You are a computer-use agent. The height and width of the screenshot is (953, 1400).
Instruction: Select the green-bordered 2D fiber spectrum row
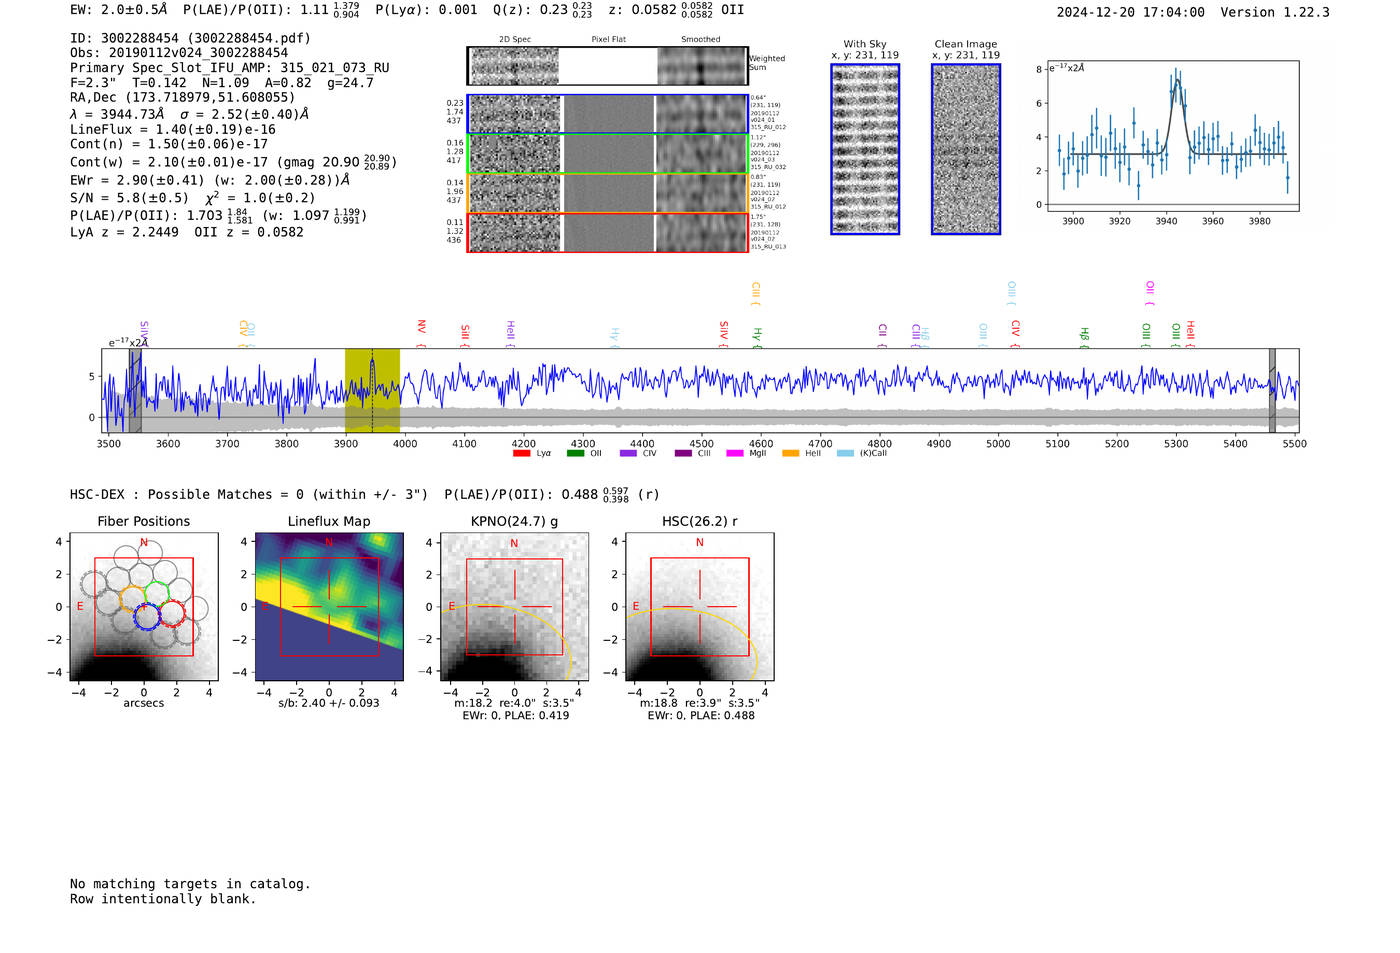tap(608, 154)
